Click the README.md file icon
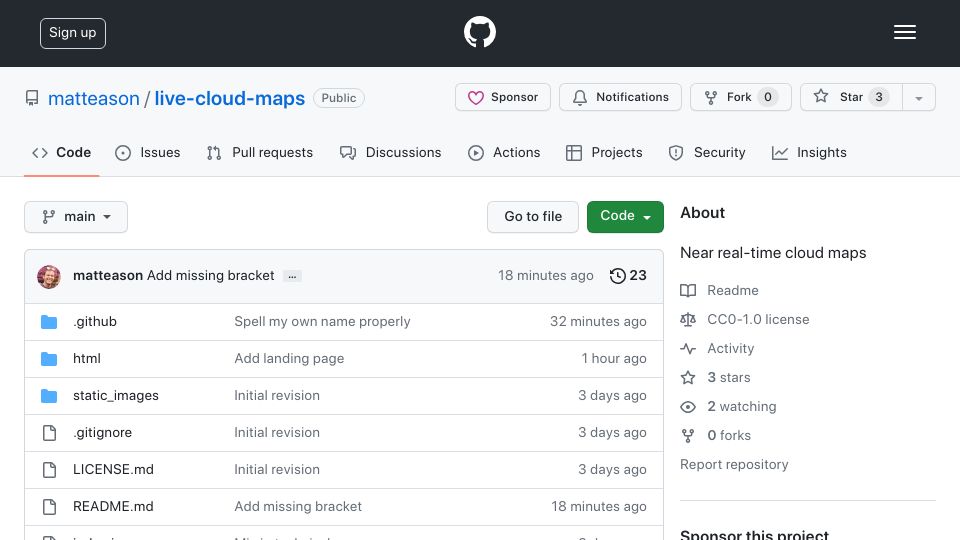 (50, 507)
